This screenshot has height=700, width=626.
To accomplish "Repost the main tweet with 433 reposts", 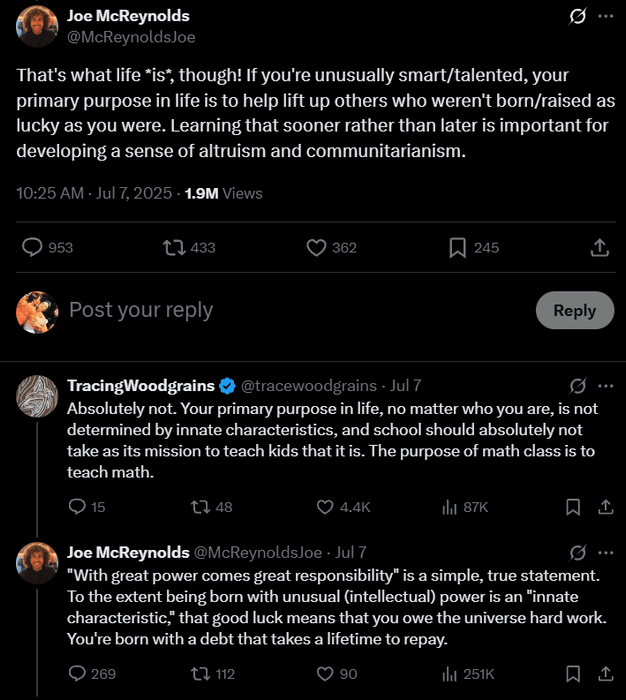I will [x=175, y=247].
